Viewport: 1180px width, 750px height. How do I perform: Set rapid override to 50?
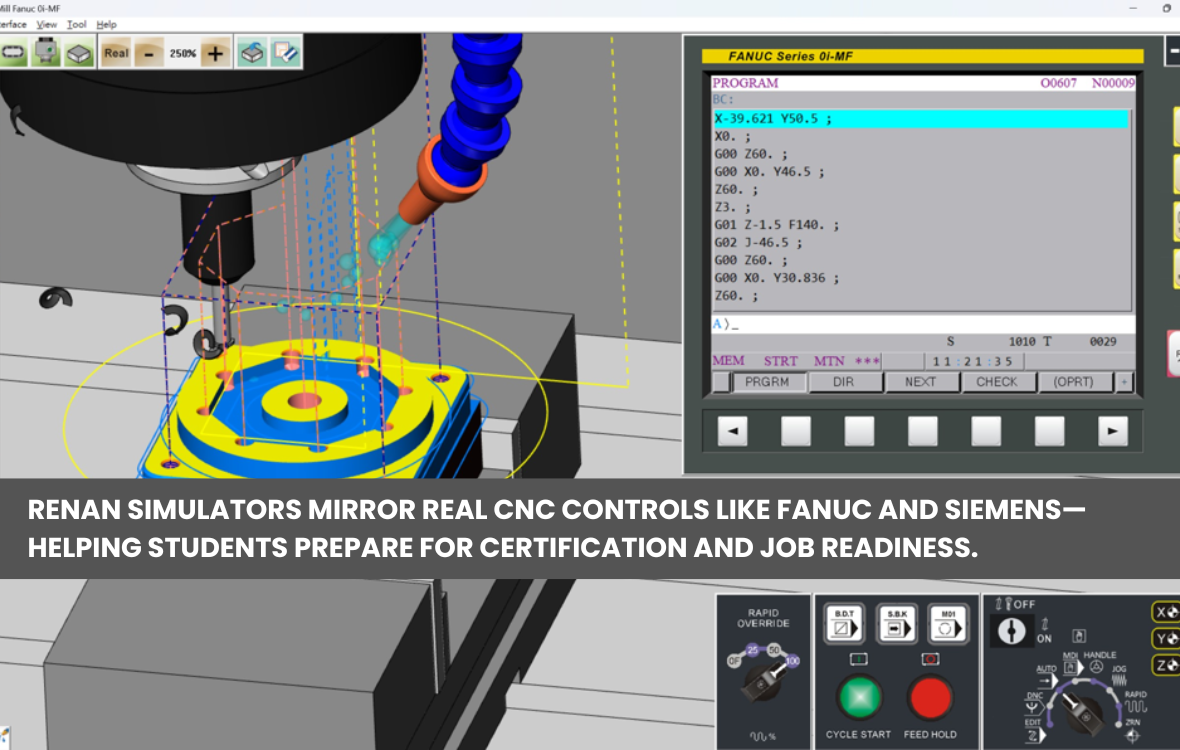(774, 649)
